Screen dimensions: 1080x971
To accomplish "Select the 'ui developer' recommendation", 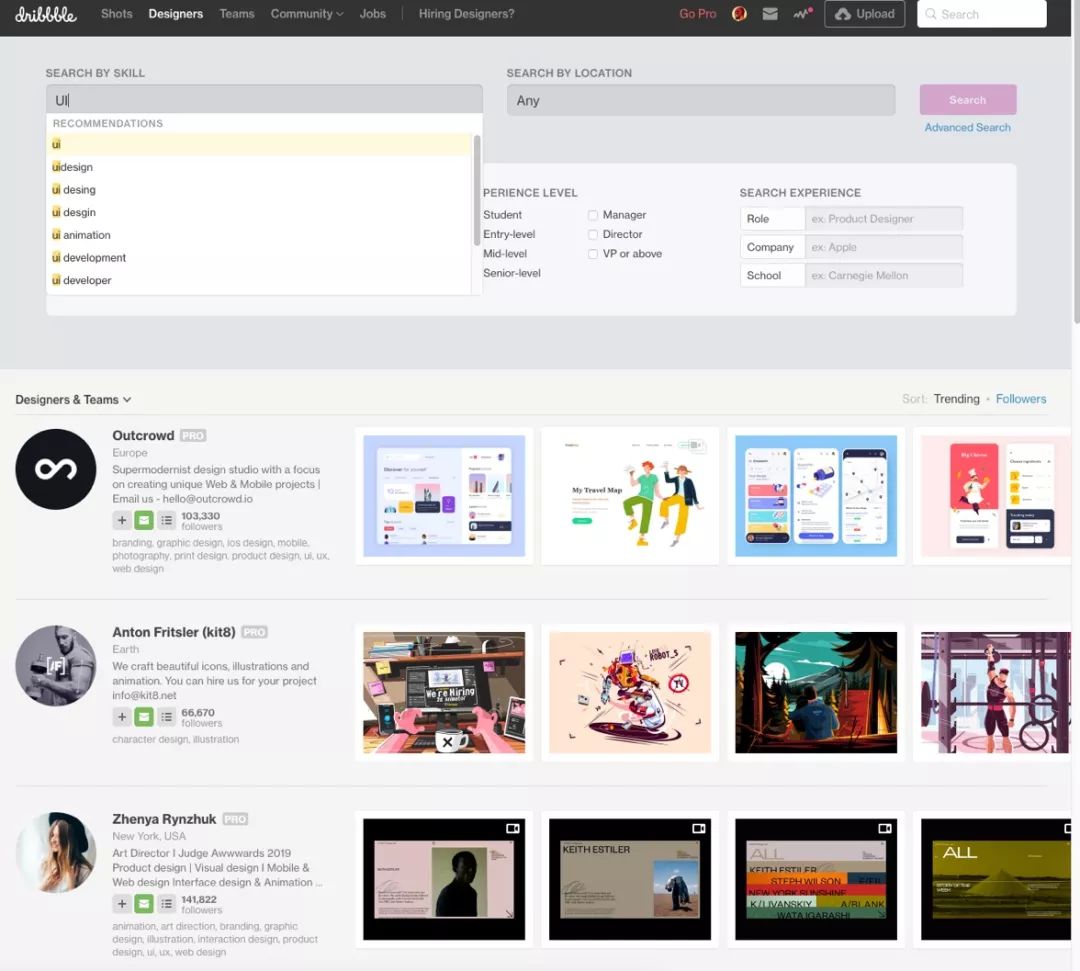I will coord(259,280).
